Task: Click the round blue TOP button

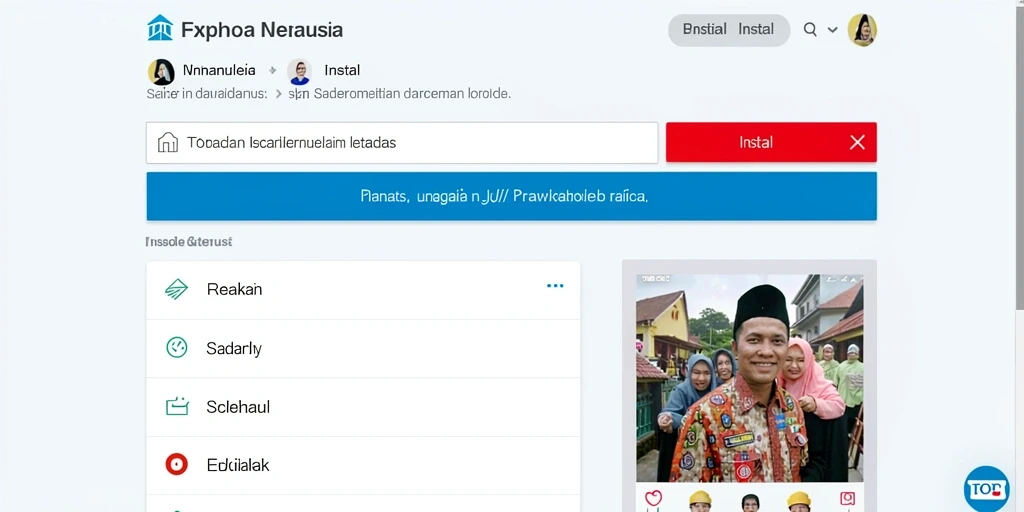Action: tap(986, 488)
